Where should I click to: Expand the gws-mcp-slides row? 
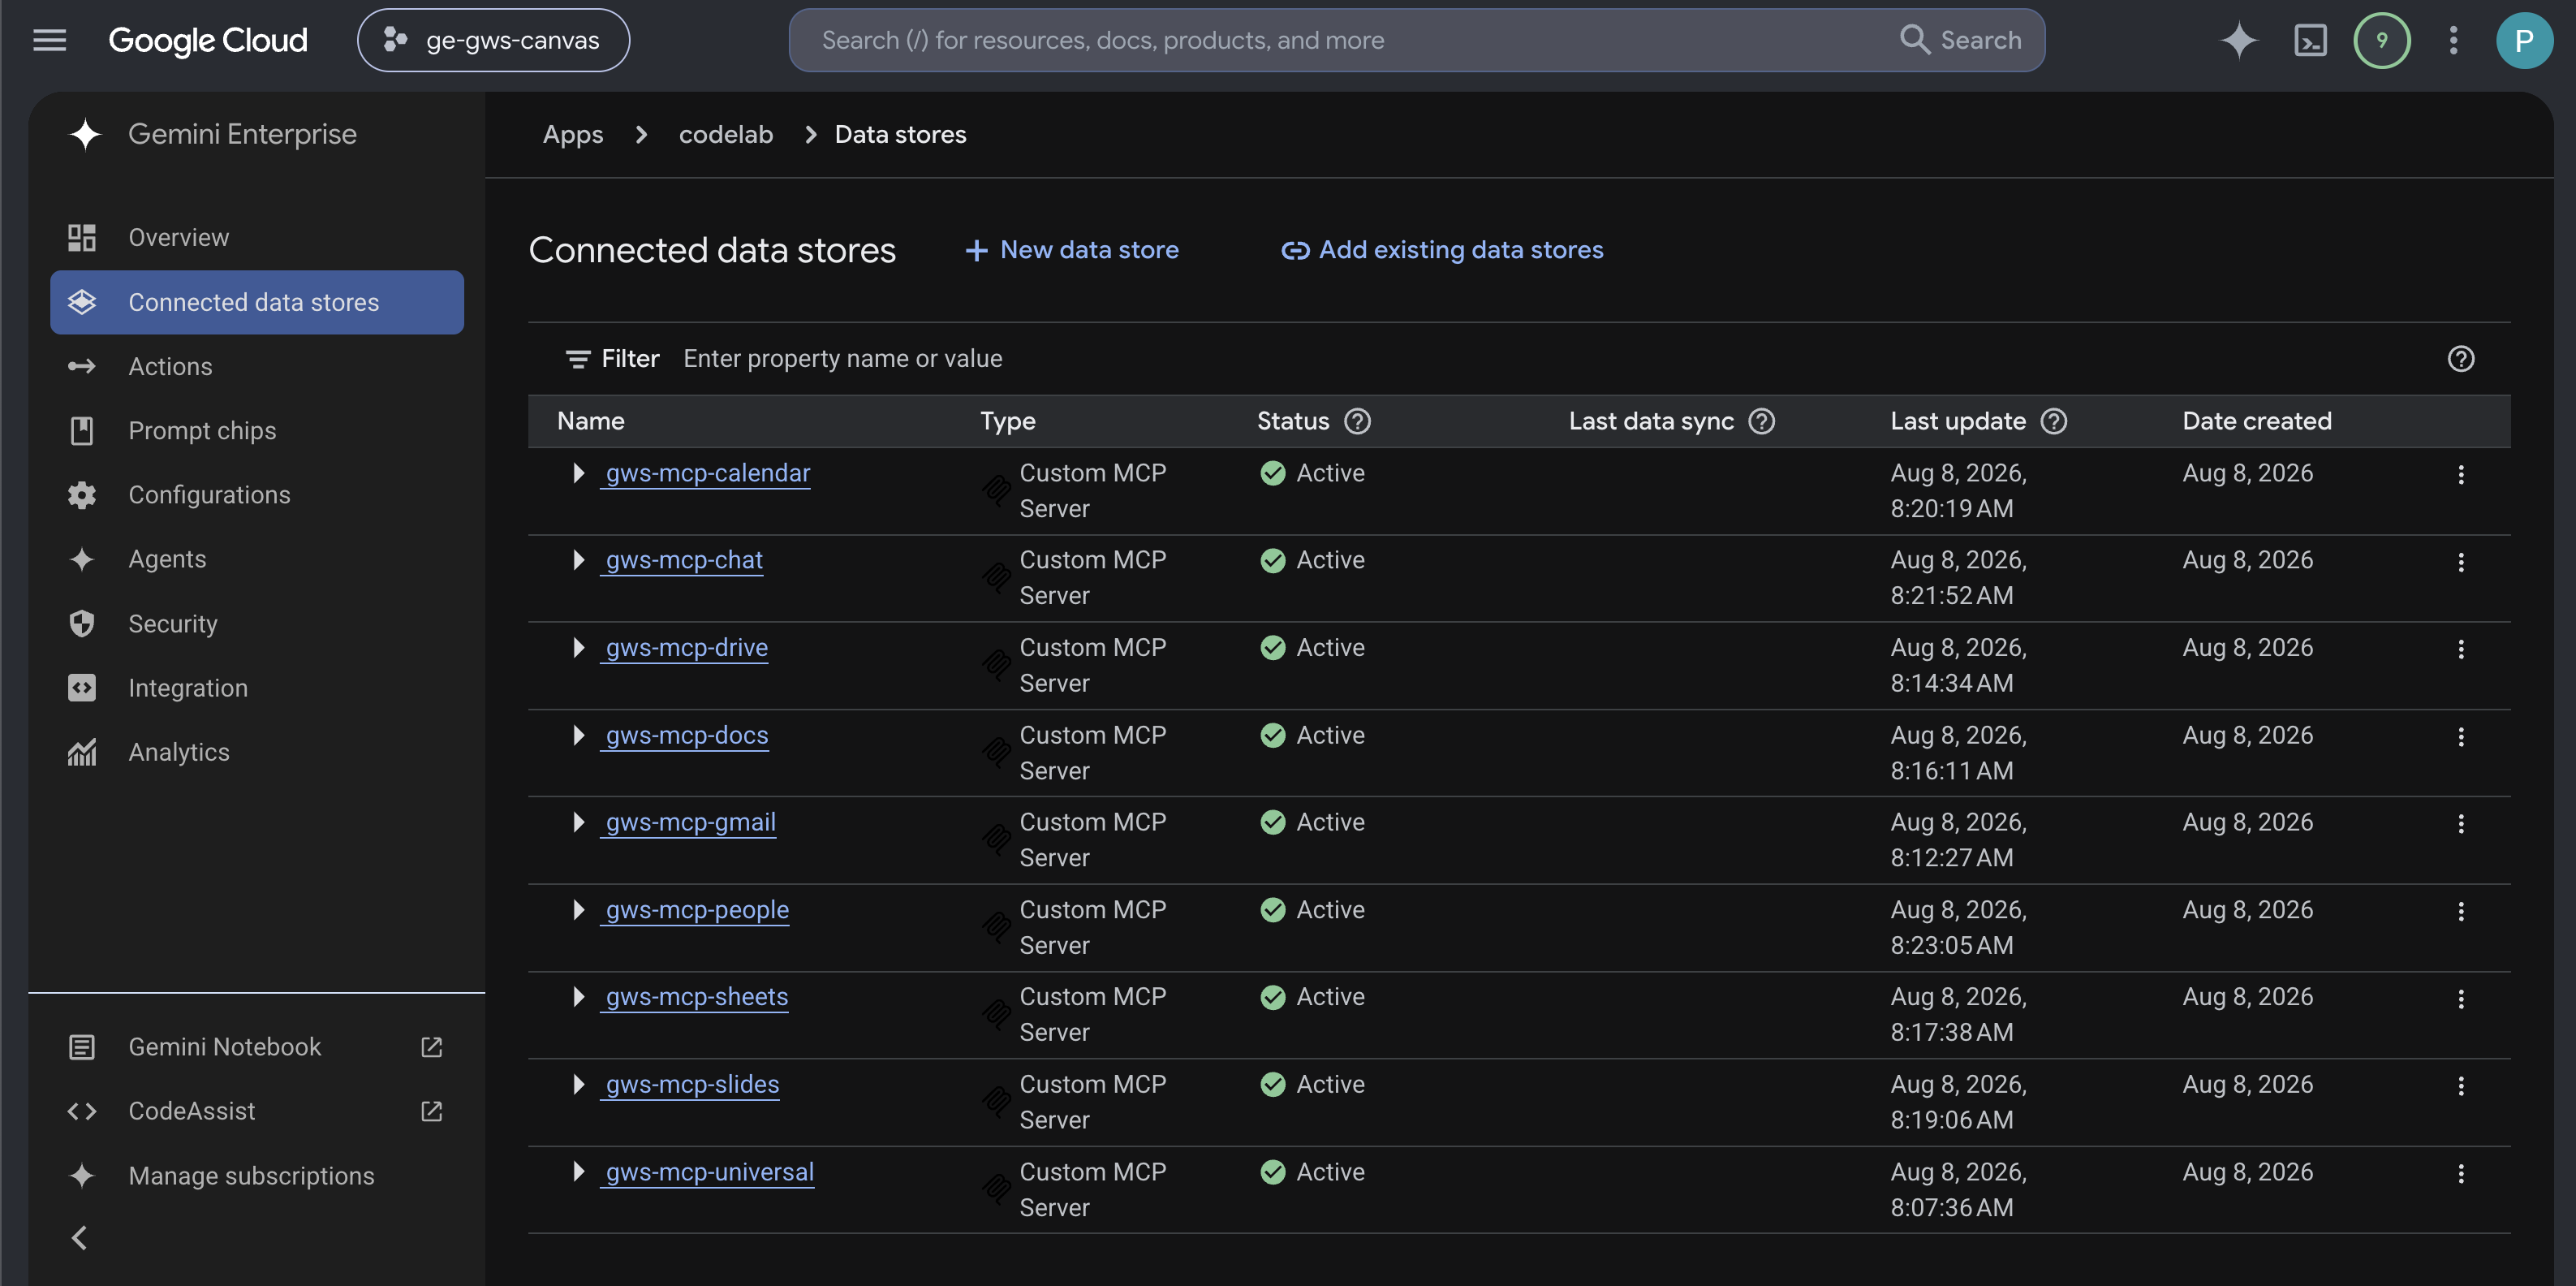578,1084
